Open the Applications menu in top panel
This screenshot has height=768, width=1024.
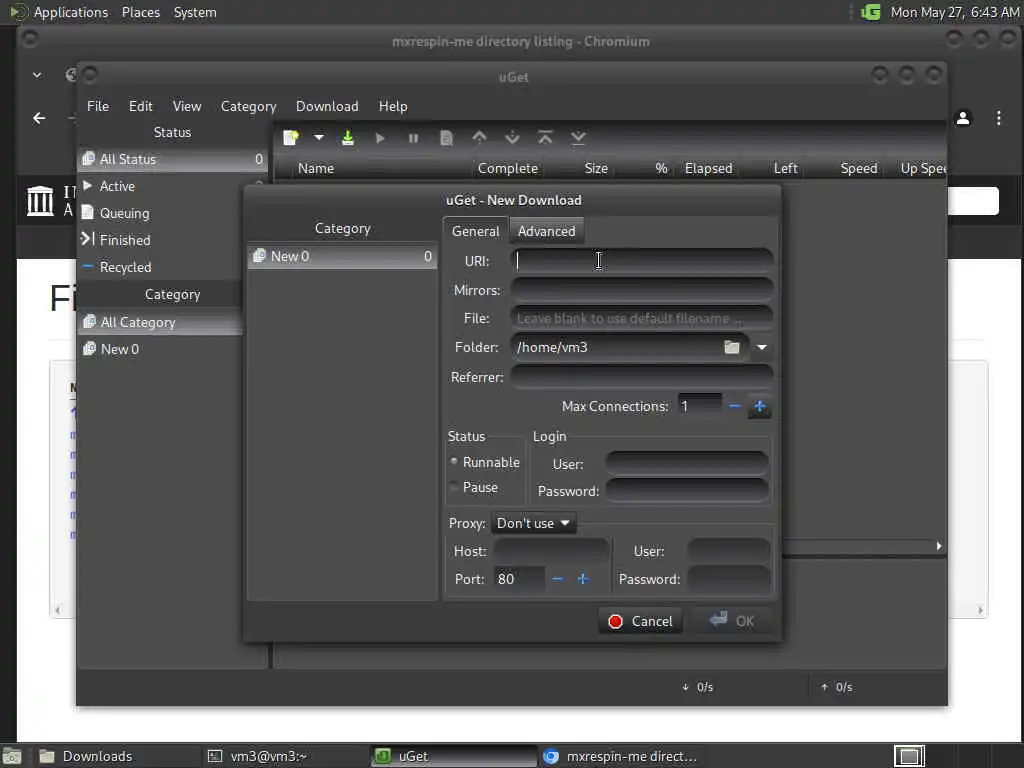click(71, 12)
